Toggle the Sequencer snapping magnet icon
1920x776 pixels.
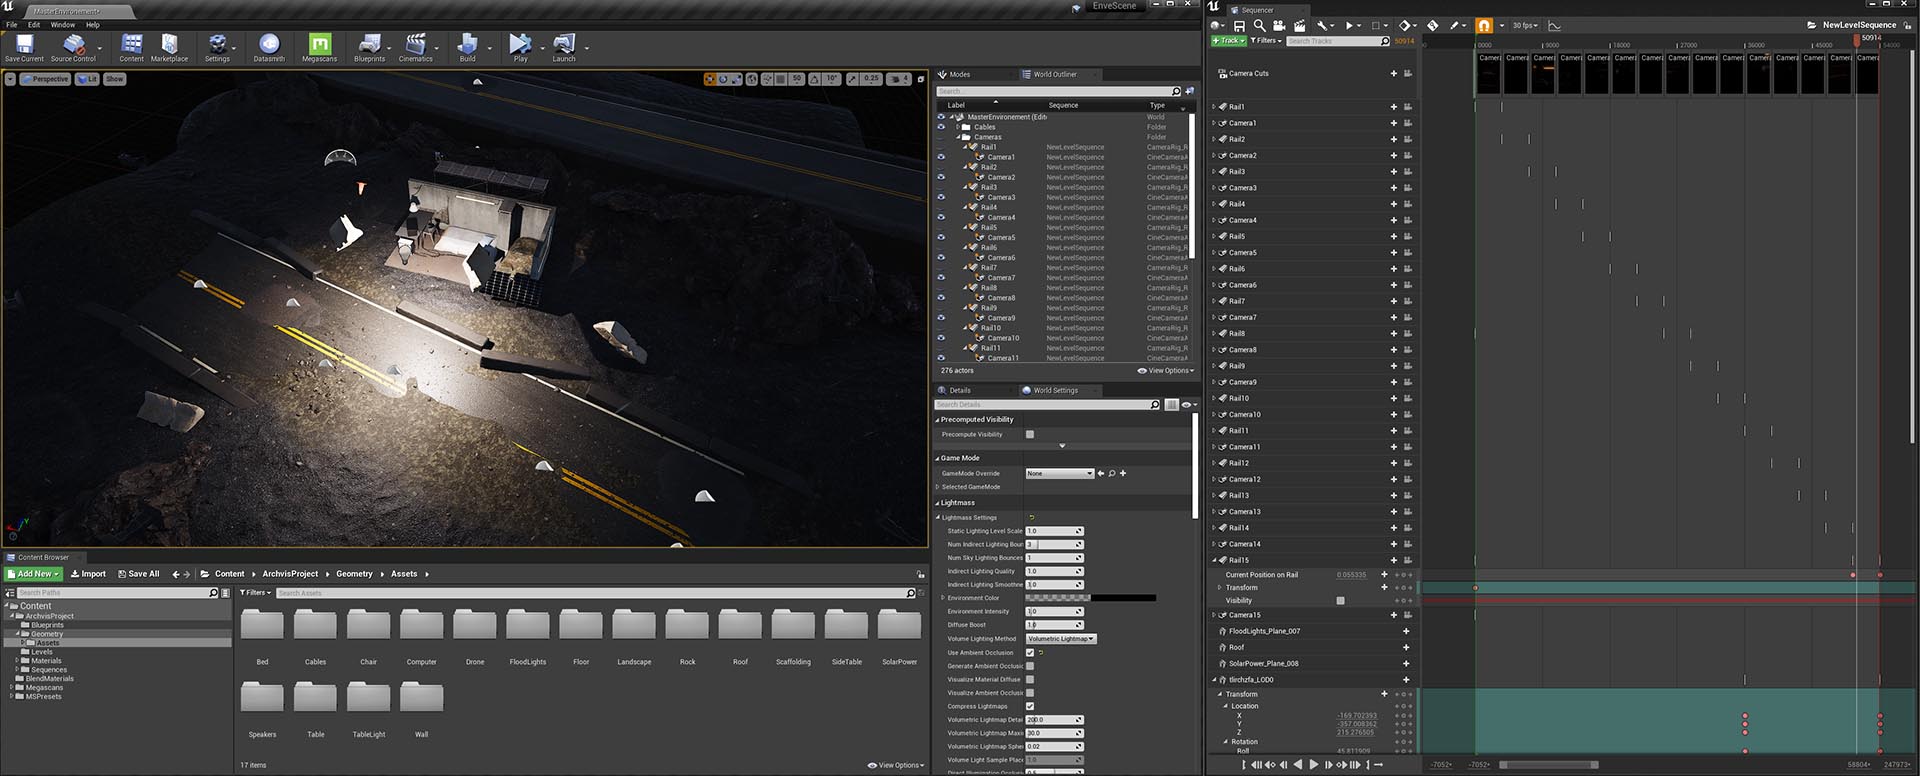coord(1484,26)
